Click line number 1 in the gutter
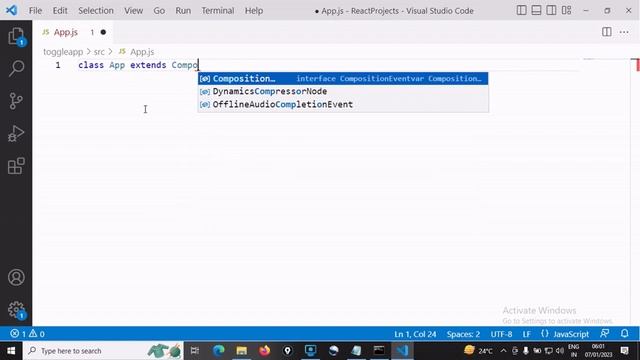 (x=58, y=65)
